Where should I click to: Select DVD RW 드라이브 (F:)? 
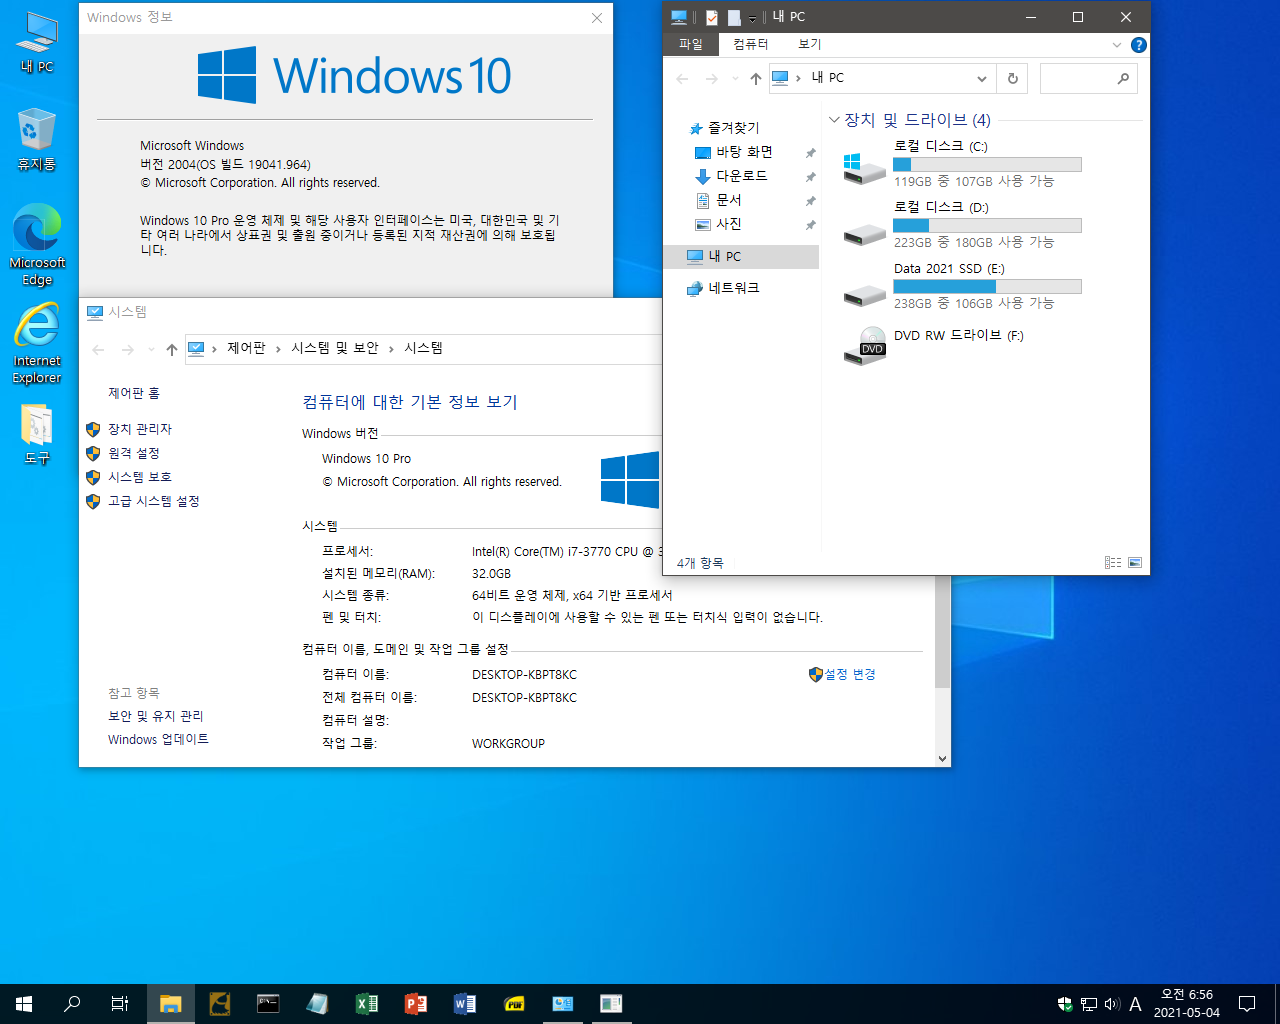[x=935, y=346]
